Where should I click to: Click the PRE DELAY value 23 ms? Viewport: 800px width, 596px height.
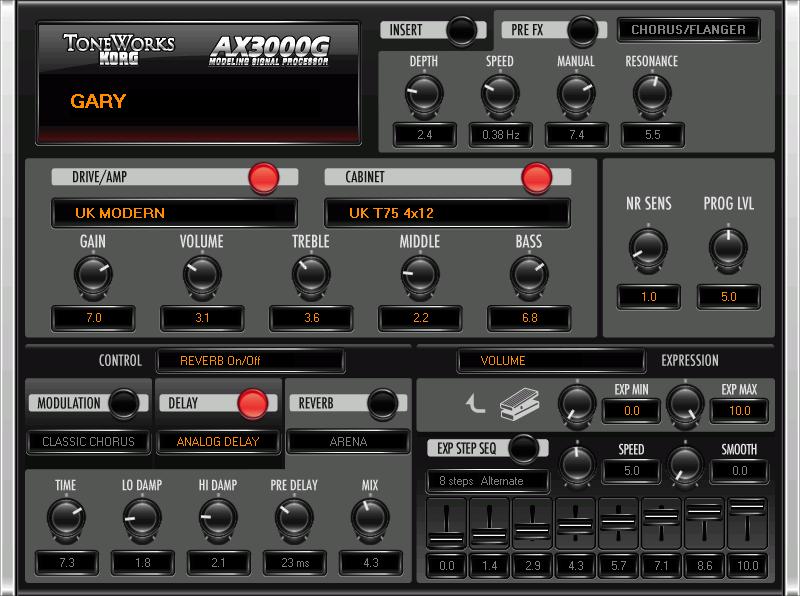click(294, 563)
